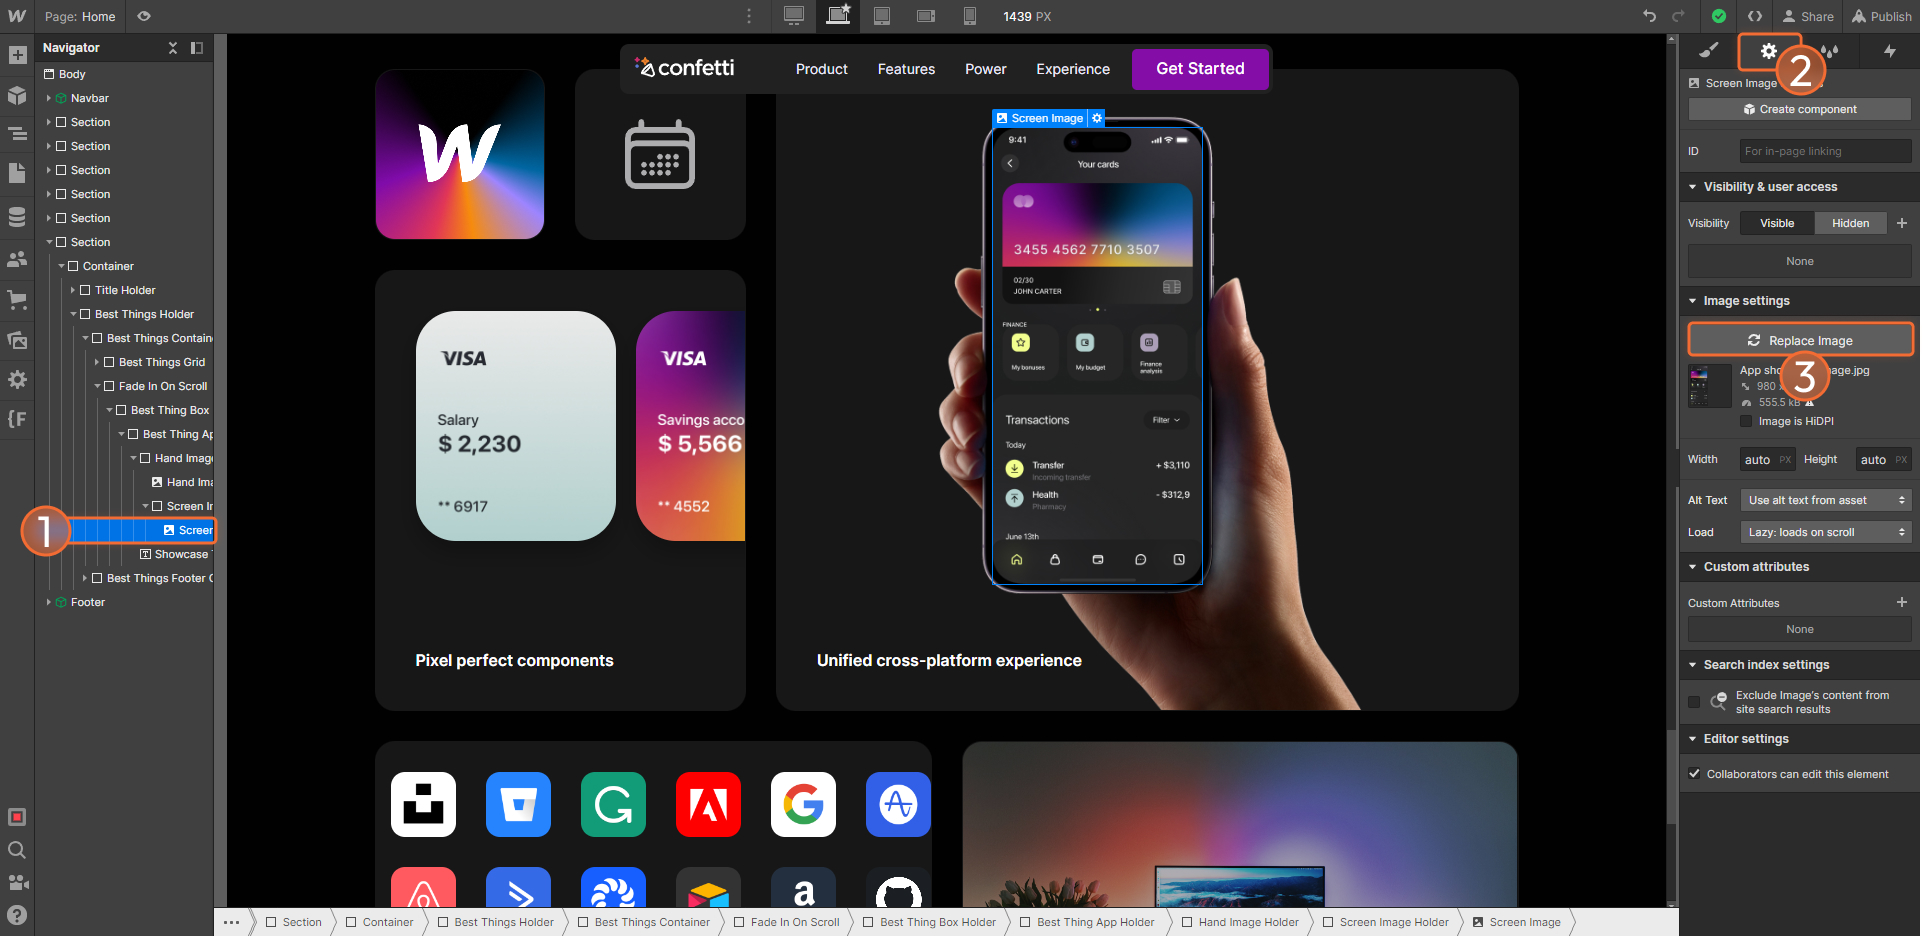Image resolution: width=1924 pixels, height=936 pixels.
Task: Switch to the Interactions panel with lightning icon
Action: 1890,51
